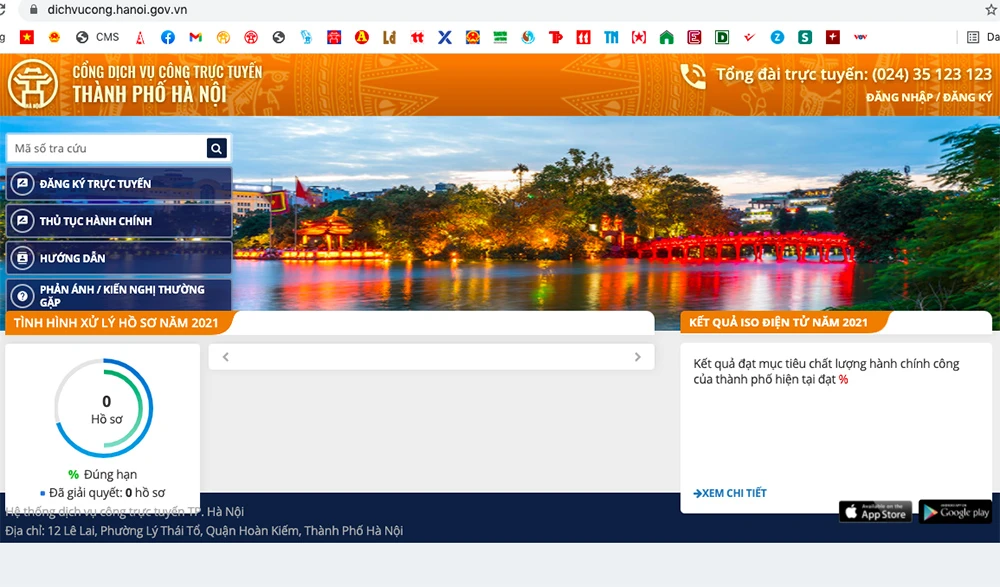Open the Gmail bookmark icon
The height and width of the screenshot is (587, 1000).
(196, 37)
